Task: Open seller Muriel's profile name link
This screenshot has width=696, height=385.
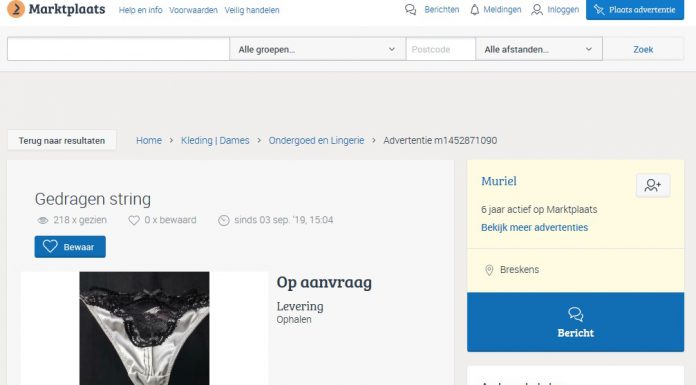Action: coord(499,181)
